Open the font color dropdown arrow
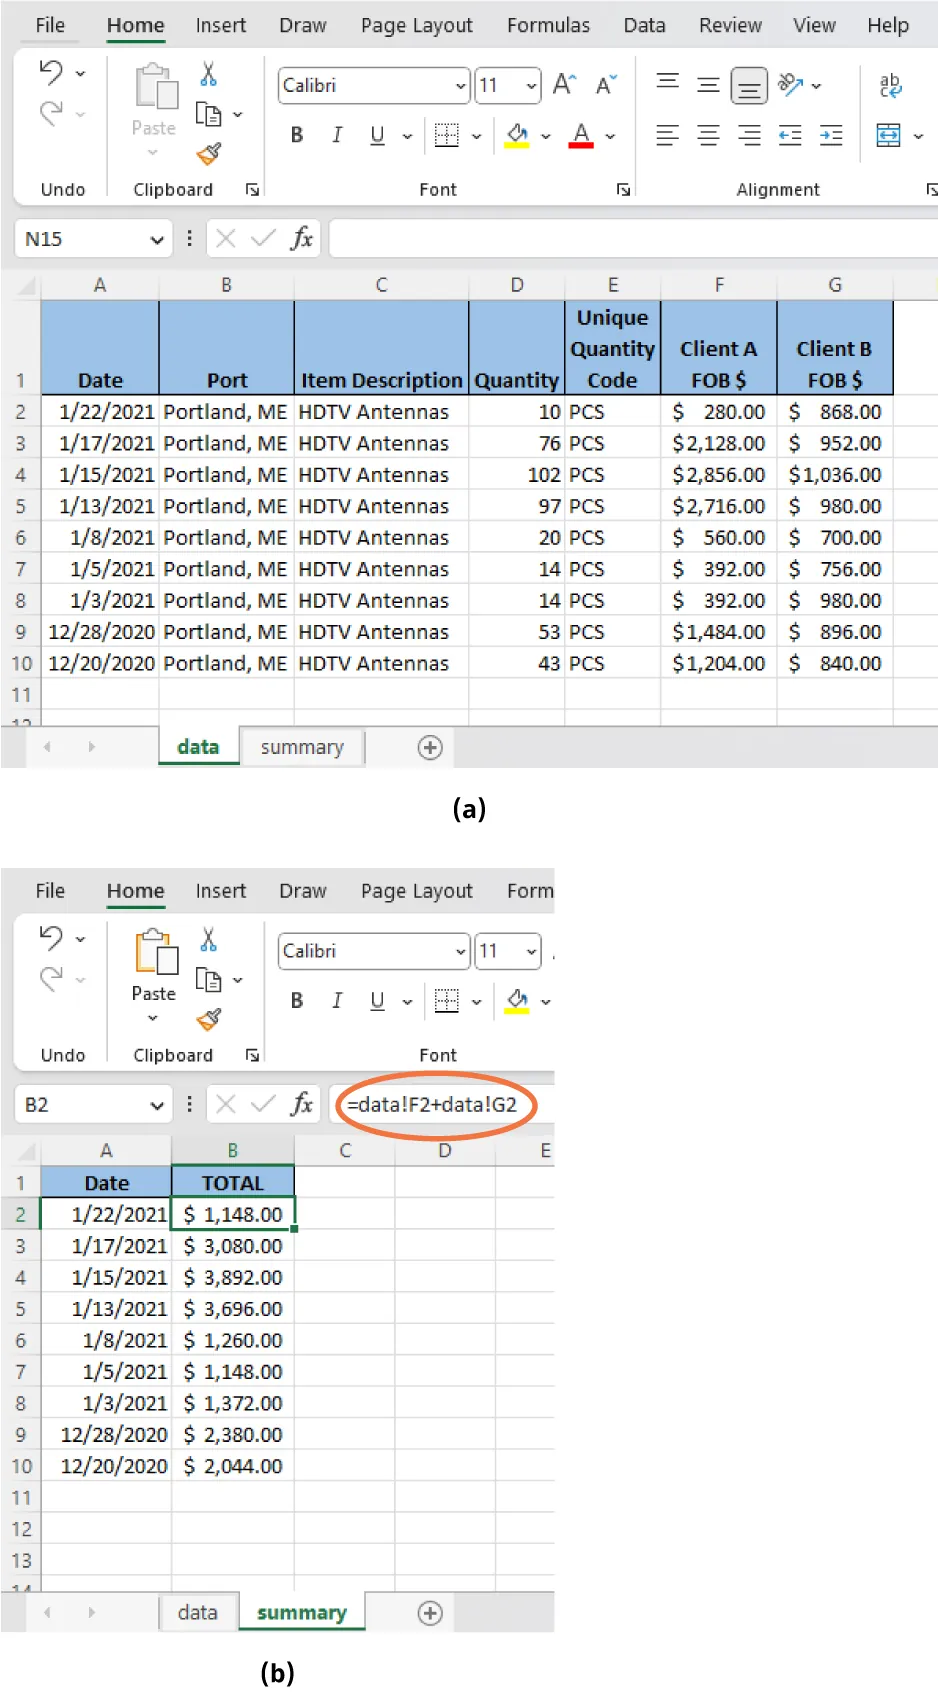Screen dimensions: 938x1693 point(611,136)
